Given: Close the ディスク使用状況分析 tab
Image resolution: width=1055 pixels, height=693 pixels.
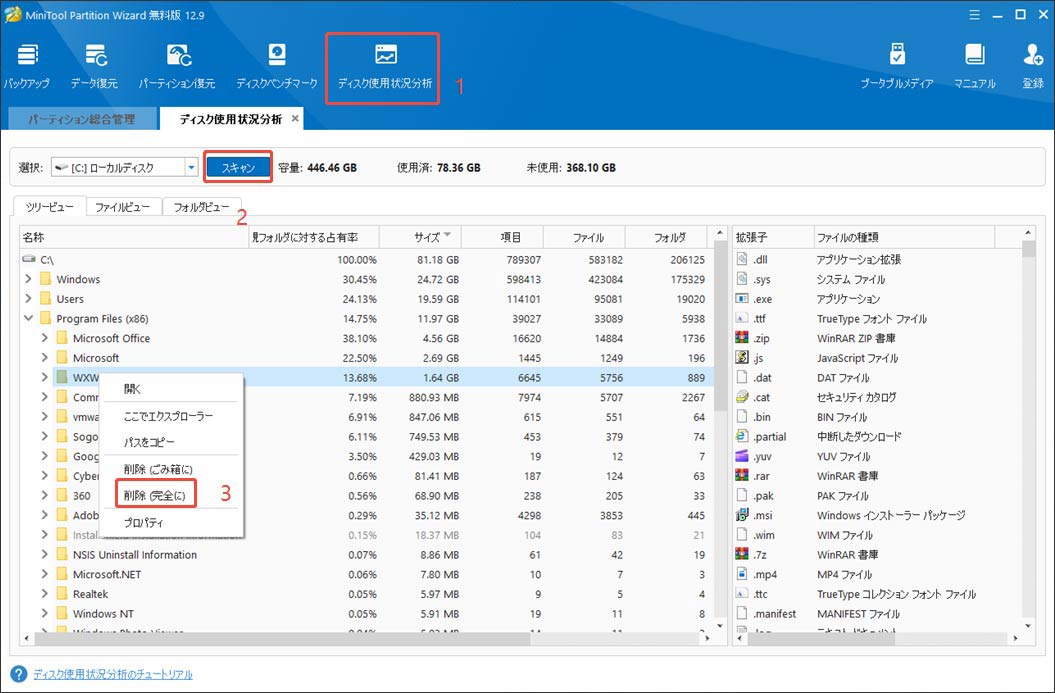Looking at the screenshot, I should pyautogui.click(x=295, y=118).
